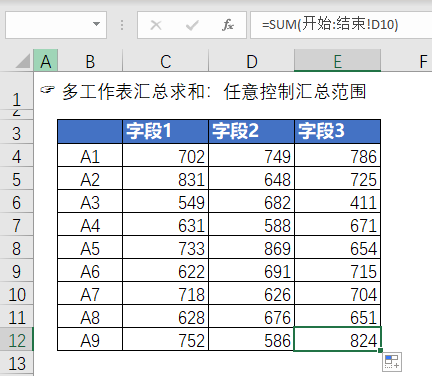Viewport: 432px width, 376px height.
Task: Click the Select All corner triangle
Action: 23,61
